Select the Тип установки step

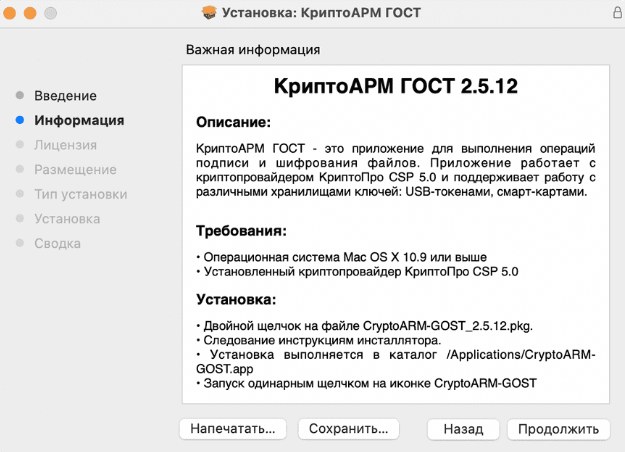click(x=81, y=195)
